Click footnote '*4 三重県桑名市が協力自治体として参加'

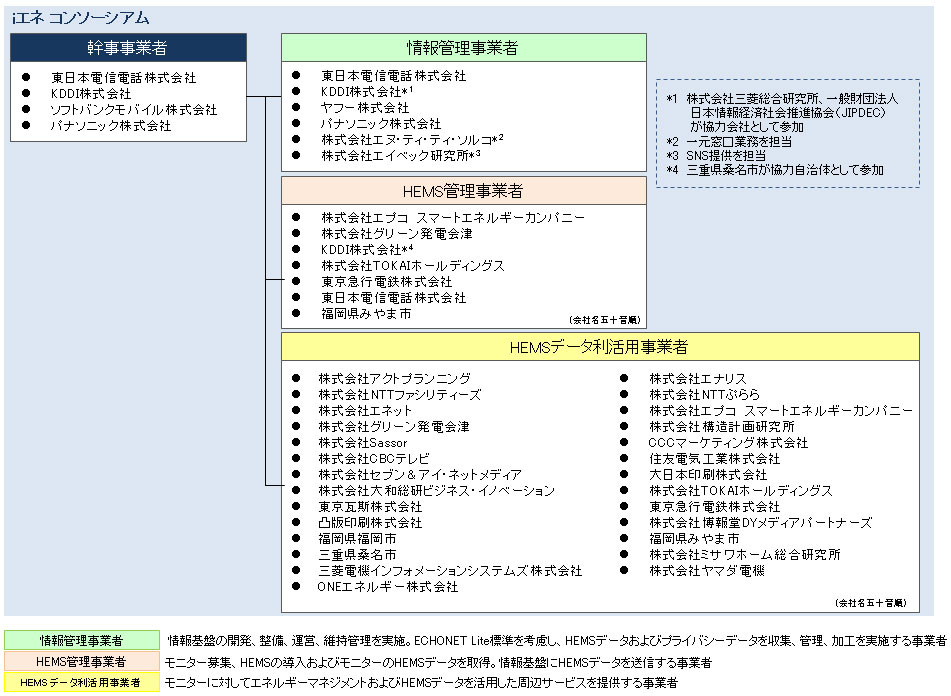click(775, 170)
